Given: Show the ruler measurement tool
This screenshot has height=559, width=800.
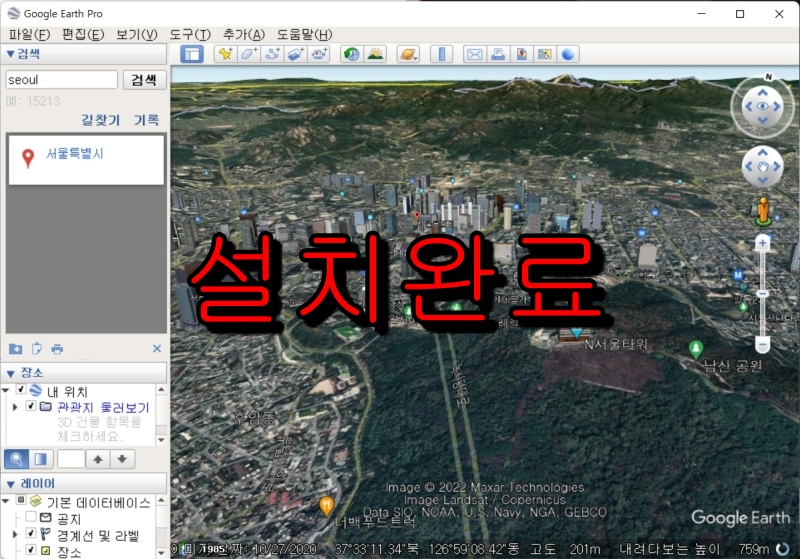Looking at the screenshot, I should [442, 54].
